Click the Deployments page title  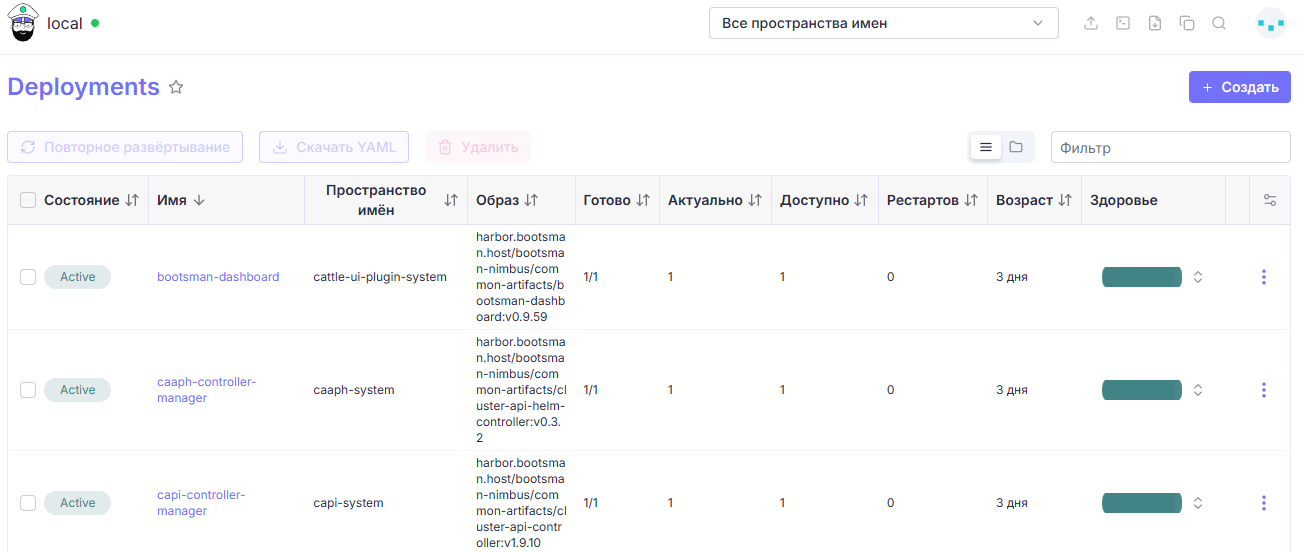83,87
